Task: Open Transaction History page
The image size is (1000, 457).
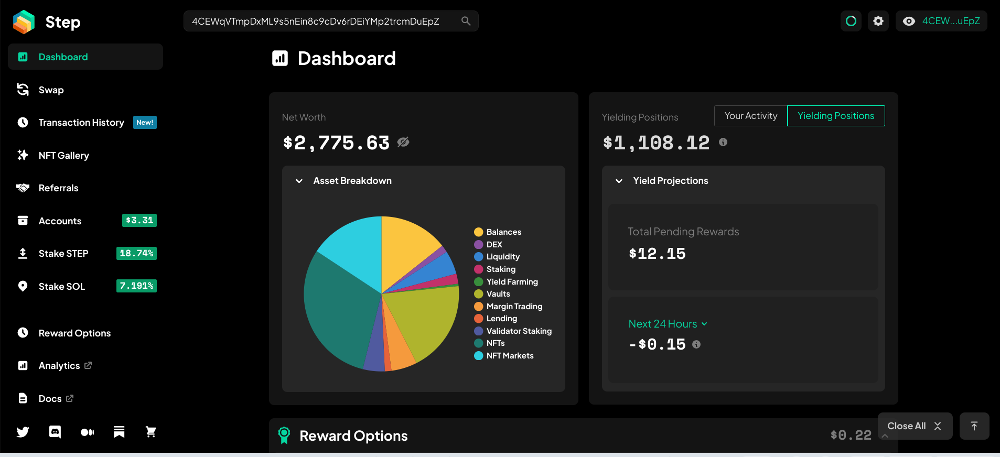Action: [81, 122]
